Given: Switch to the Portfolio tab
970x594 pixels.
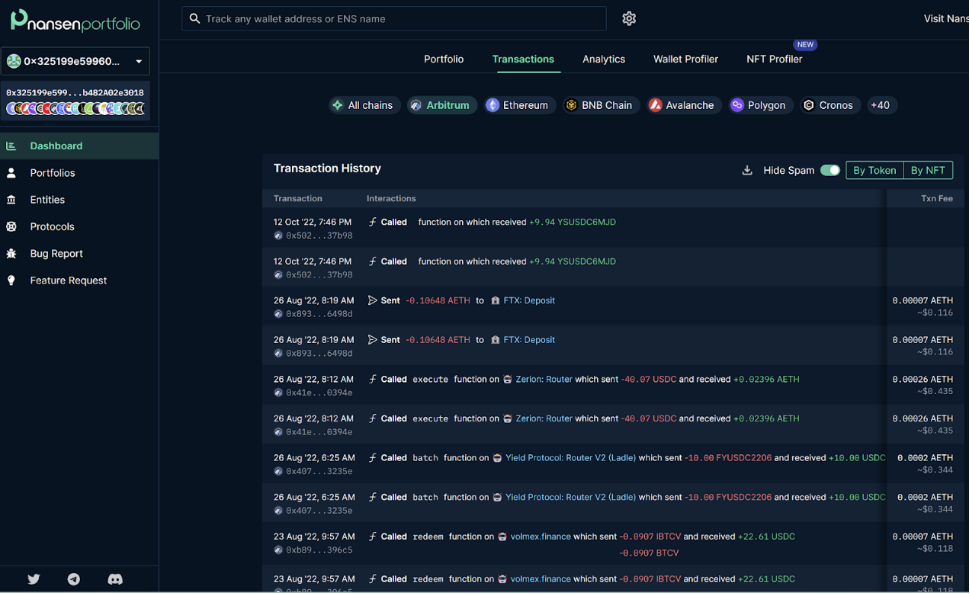Looking at the screenshot, I should pos(444,59).
